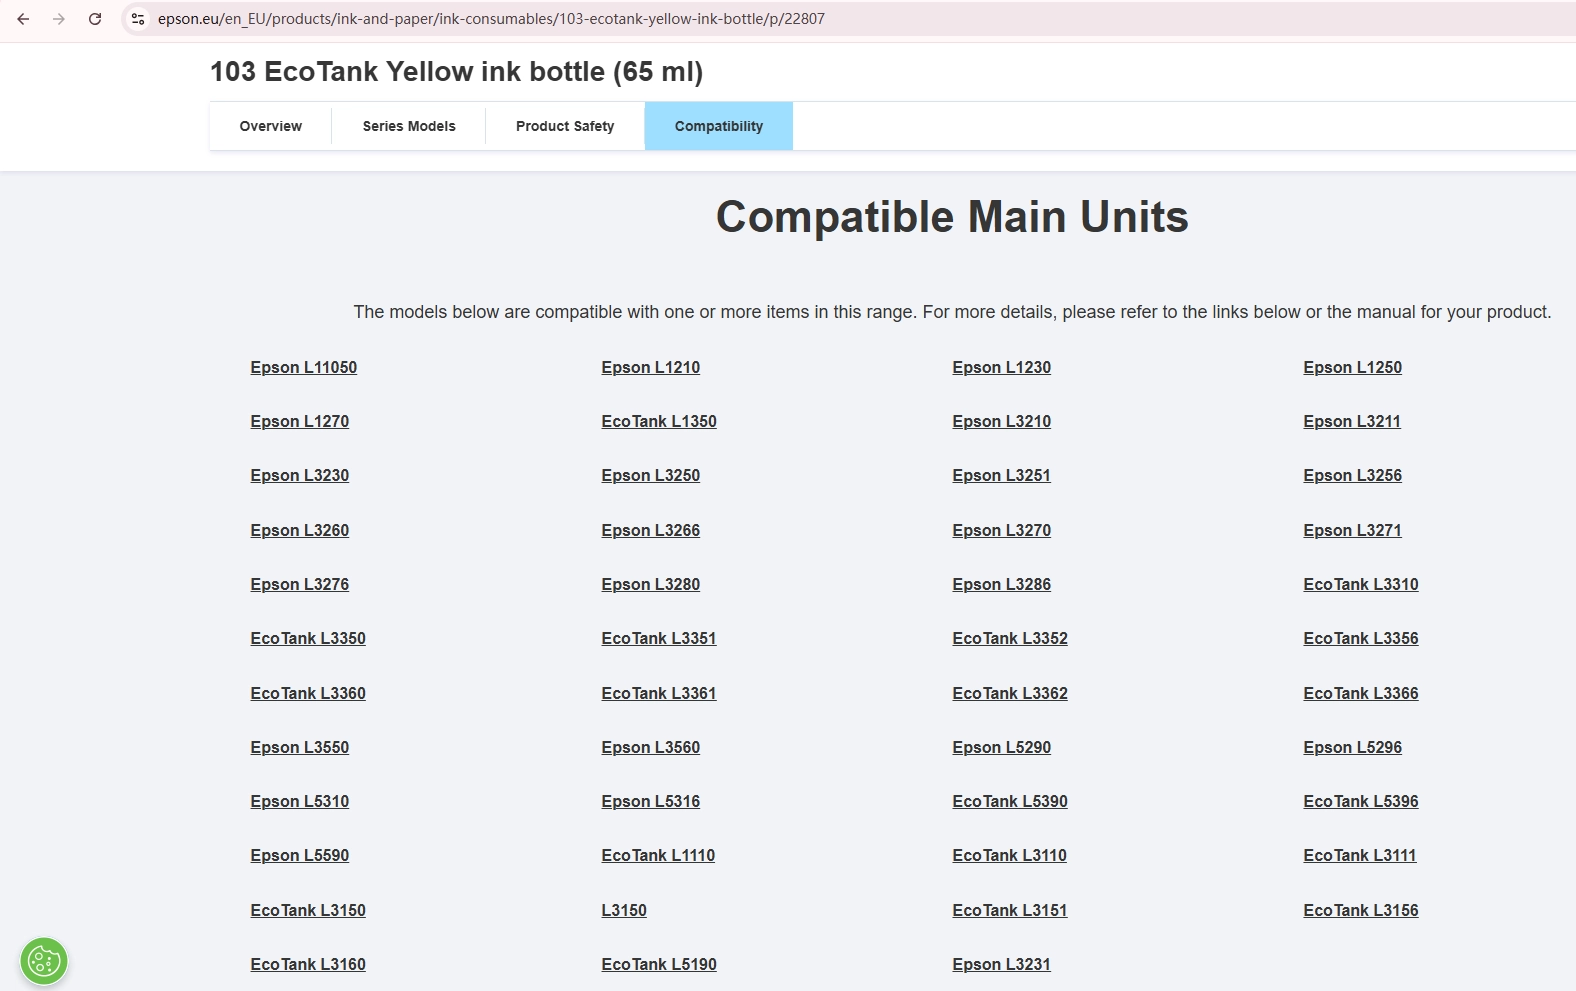
Task: Open the EcoTank L5396 link
Action: pos(1361,801)
